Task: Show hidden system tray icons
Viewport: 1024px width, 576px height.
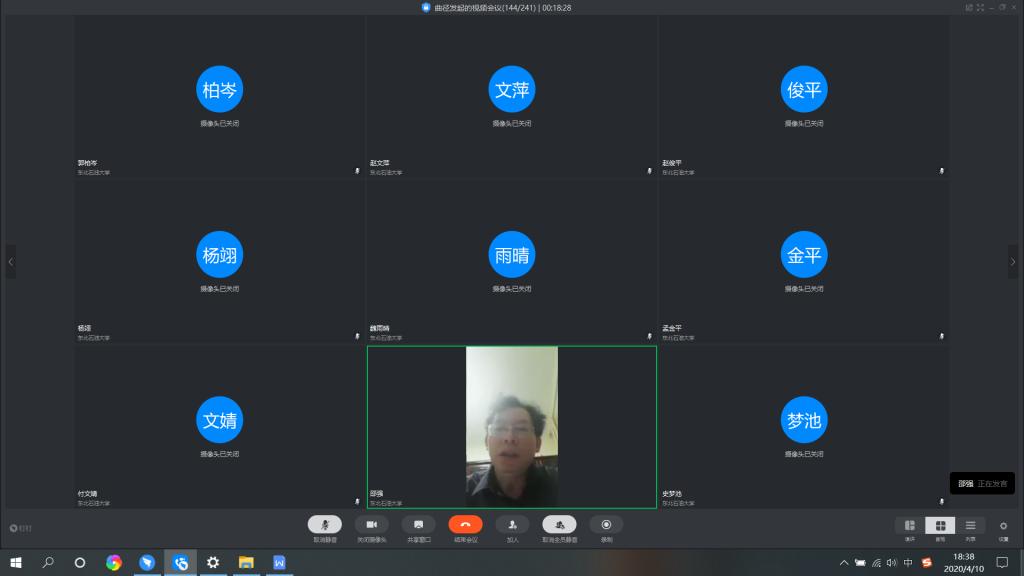Action: [x=844, y=563]
